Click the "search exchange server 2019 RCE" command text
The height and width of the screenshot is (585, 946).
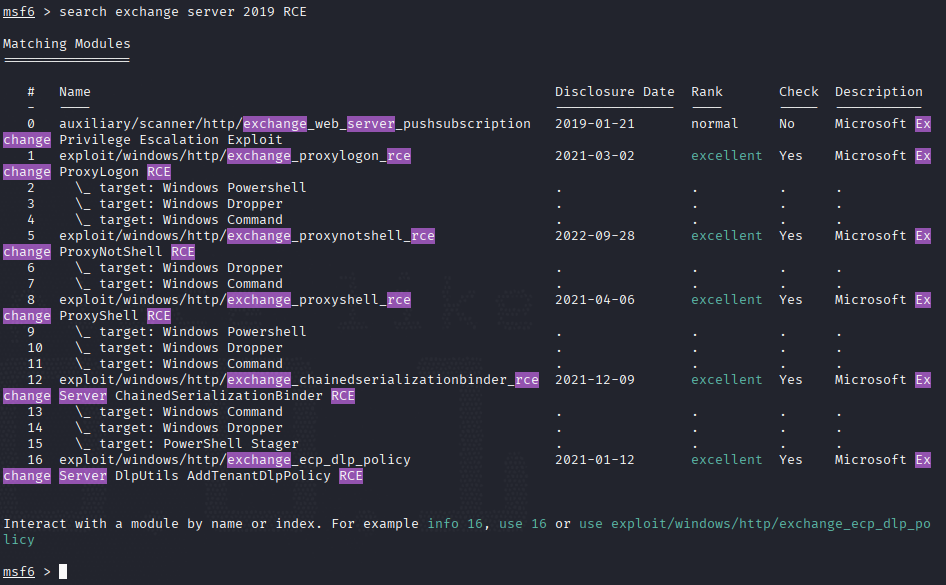click(x=183, y=12)
